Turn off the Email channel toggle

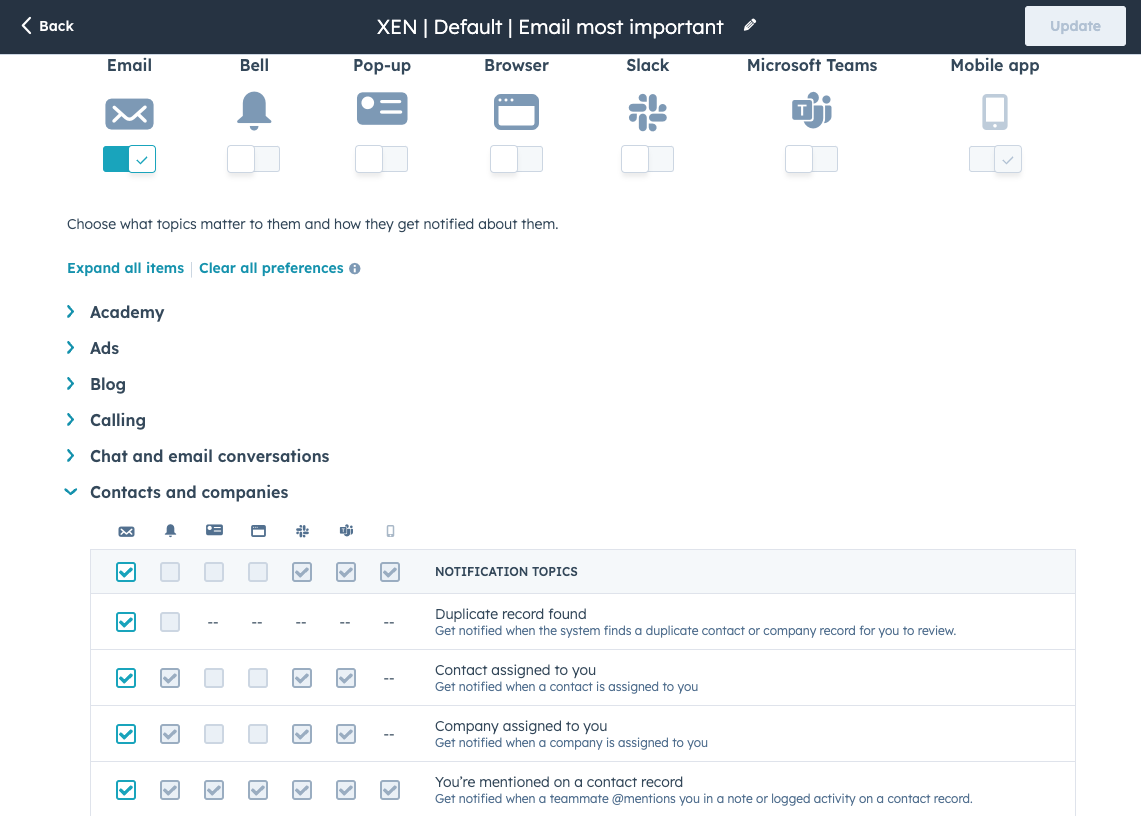click(x=130, y=159)
